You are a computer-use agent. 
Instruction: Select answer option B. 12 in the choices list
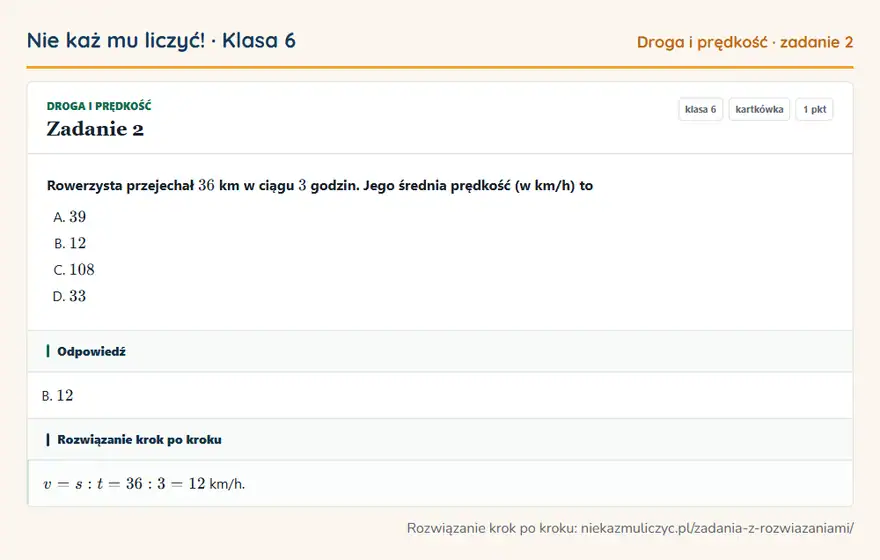pyautogui.click(x=70, y=243)
